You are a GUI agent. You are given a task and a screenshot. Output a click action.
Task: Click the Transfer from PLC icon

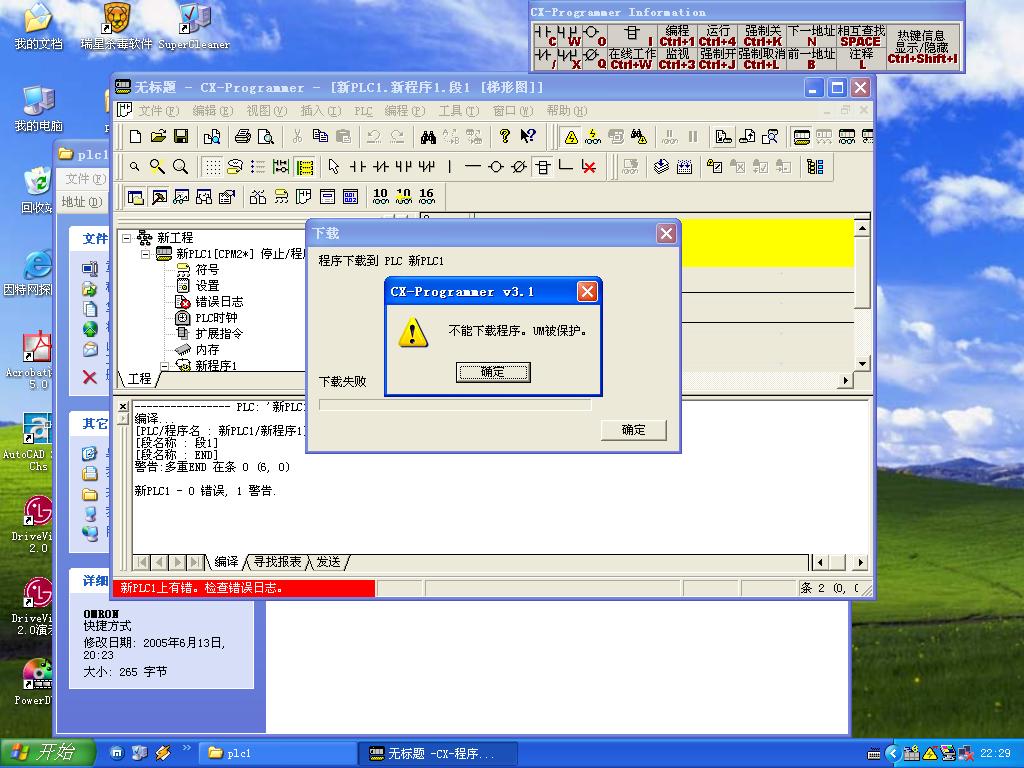(x=746, y=136)
